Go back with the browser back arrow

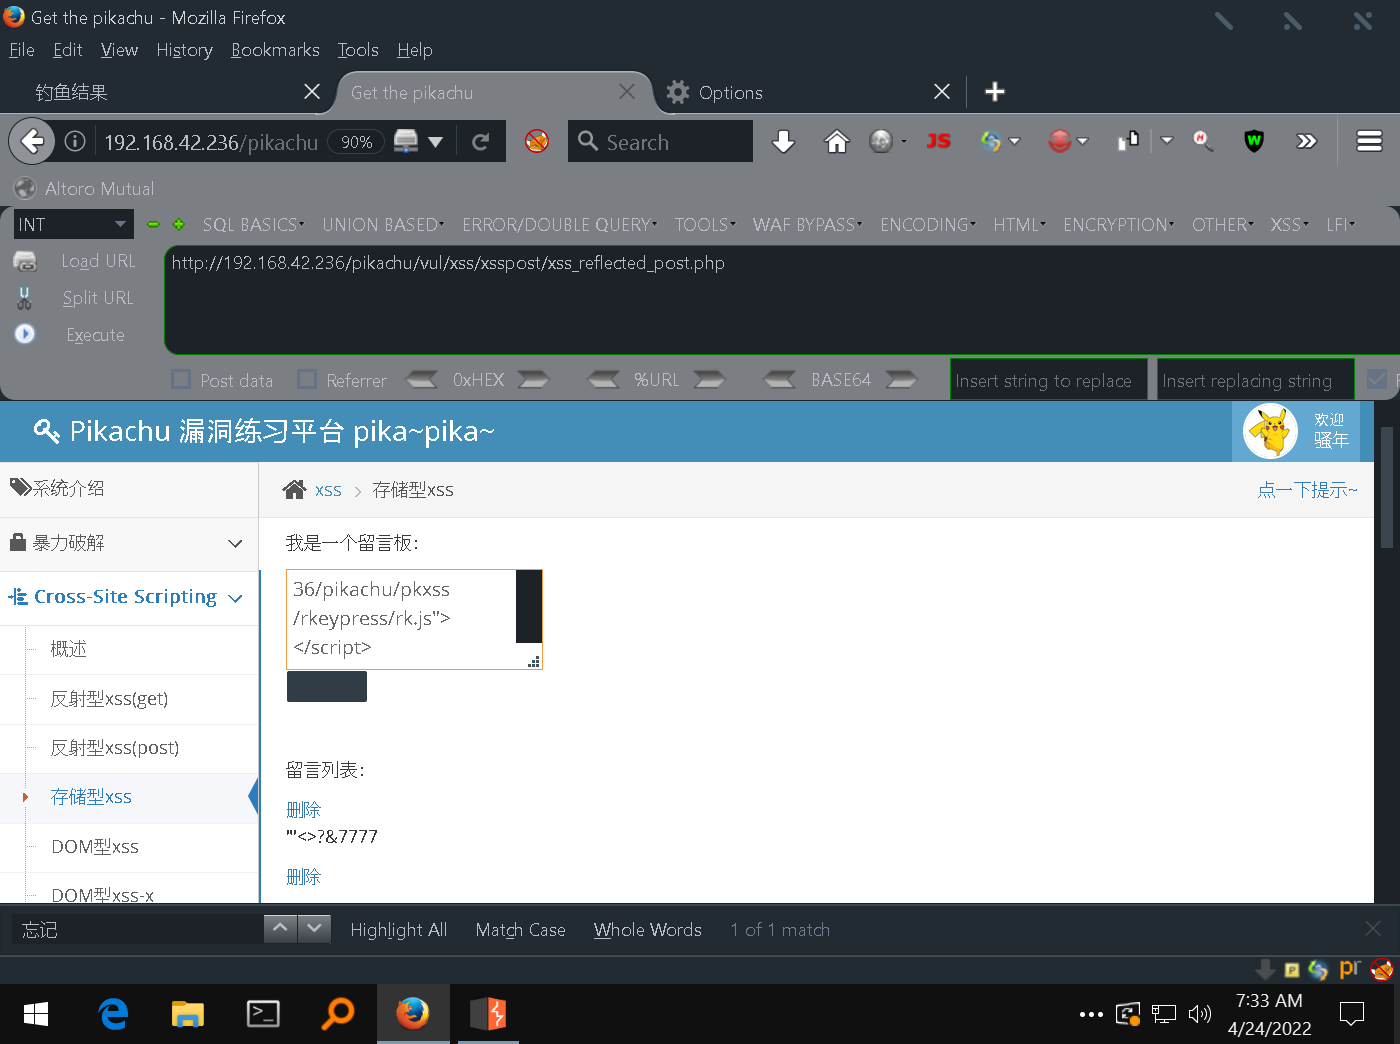(32, 141)
